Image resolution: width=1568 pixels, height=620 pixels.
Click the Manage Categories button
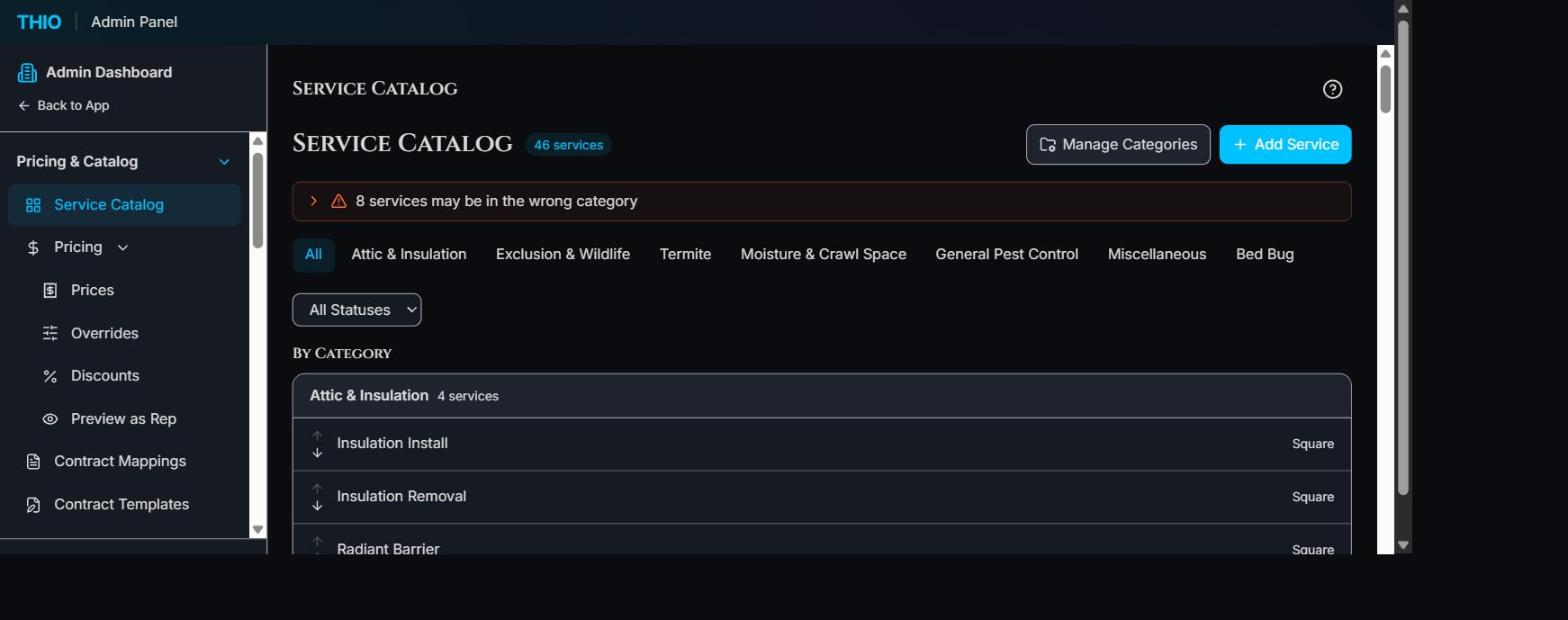tap(1118, 145)
